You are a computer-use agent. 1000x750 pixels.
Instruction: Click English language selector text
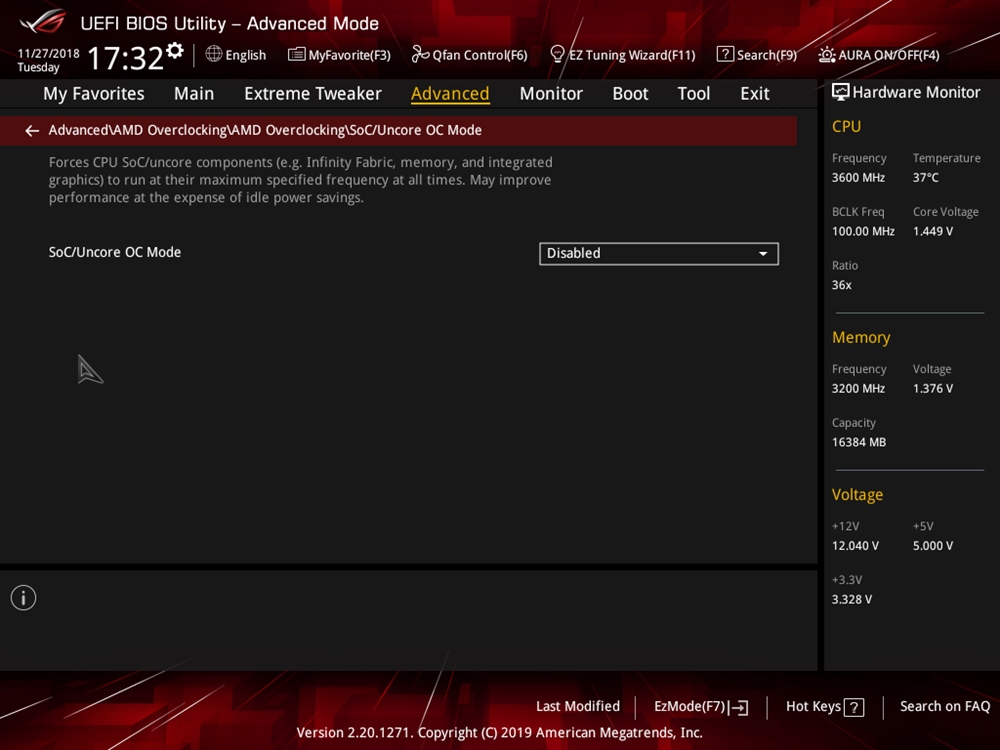pos(246,55)
